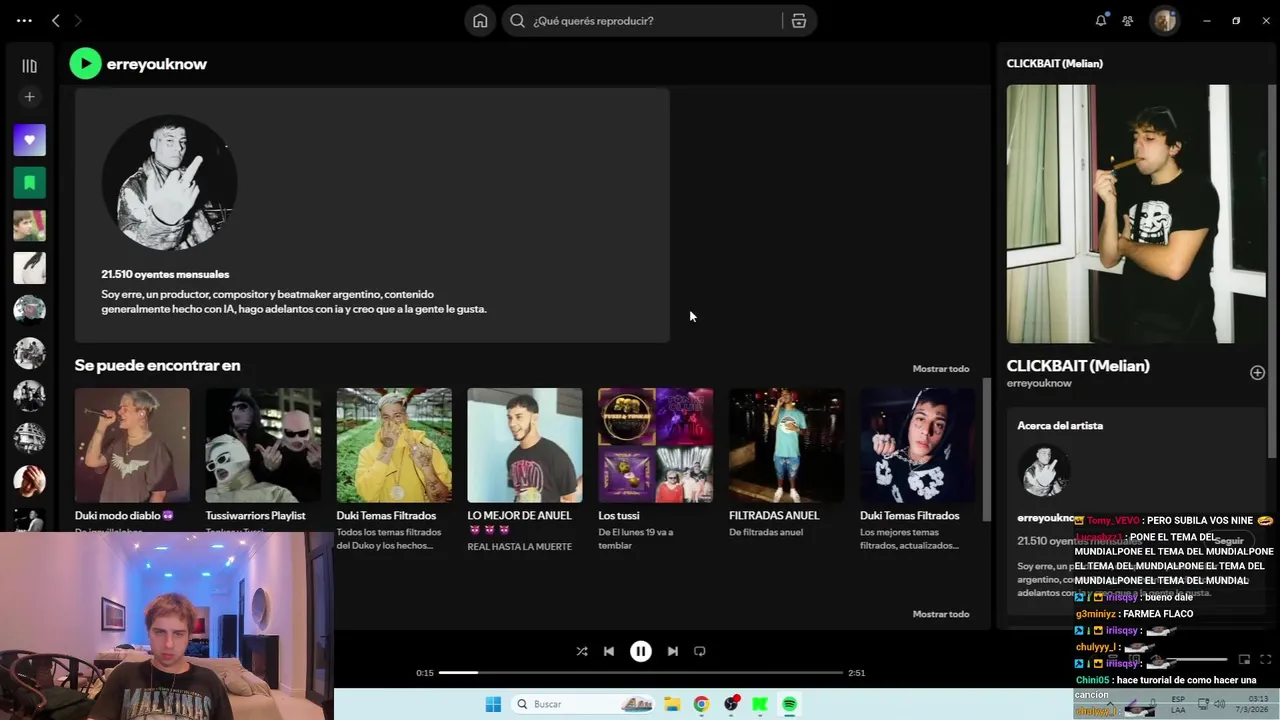Viewport: 1280px width, 720px height.
Task: Create a playlist with plus icon
Action: [29, 97]
